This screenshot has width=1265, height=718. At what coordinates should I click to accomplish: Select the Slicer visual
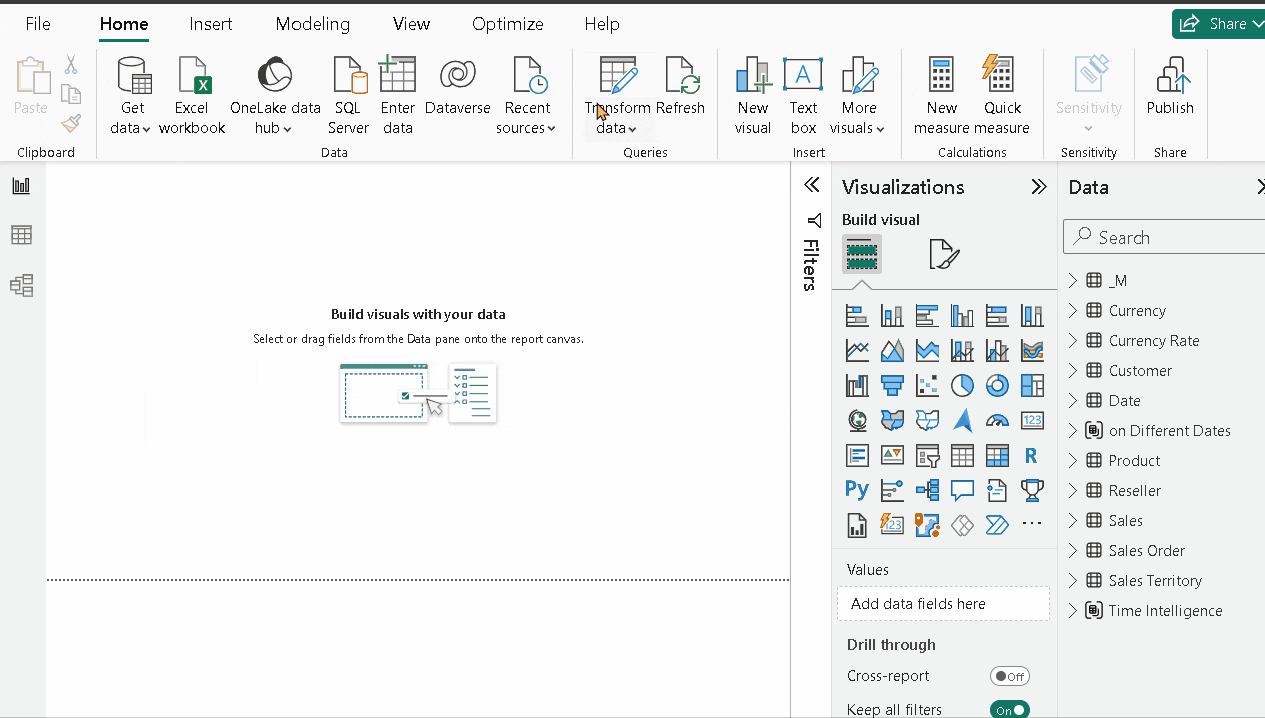click(927, 456)
